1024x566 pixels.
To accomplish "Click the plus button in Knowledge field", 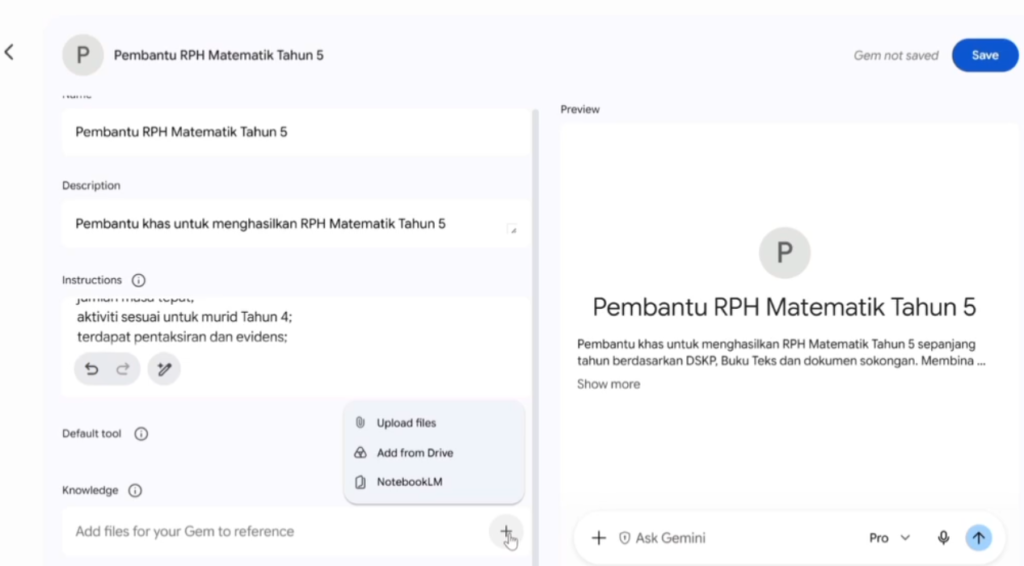I will (506, 532).
